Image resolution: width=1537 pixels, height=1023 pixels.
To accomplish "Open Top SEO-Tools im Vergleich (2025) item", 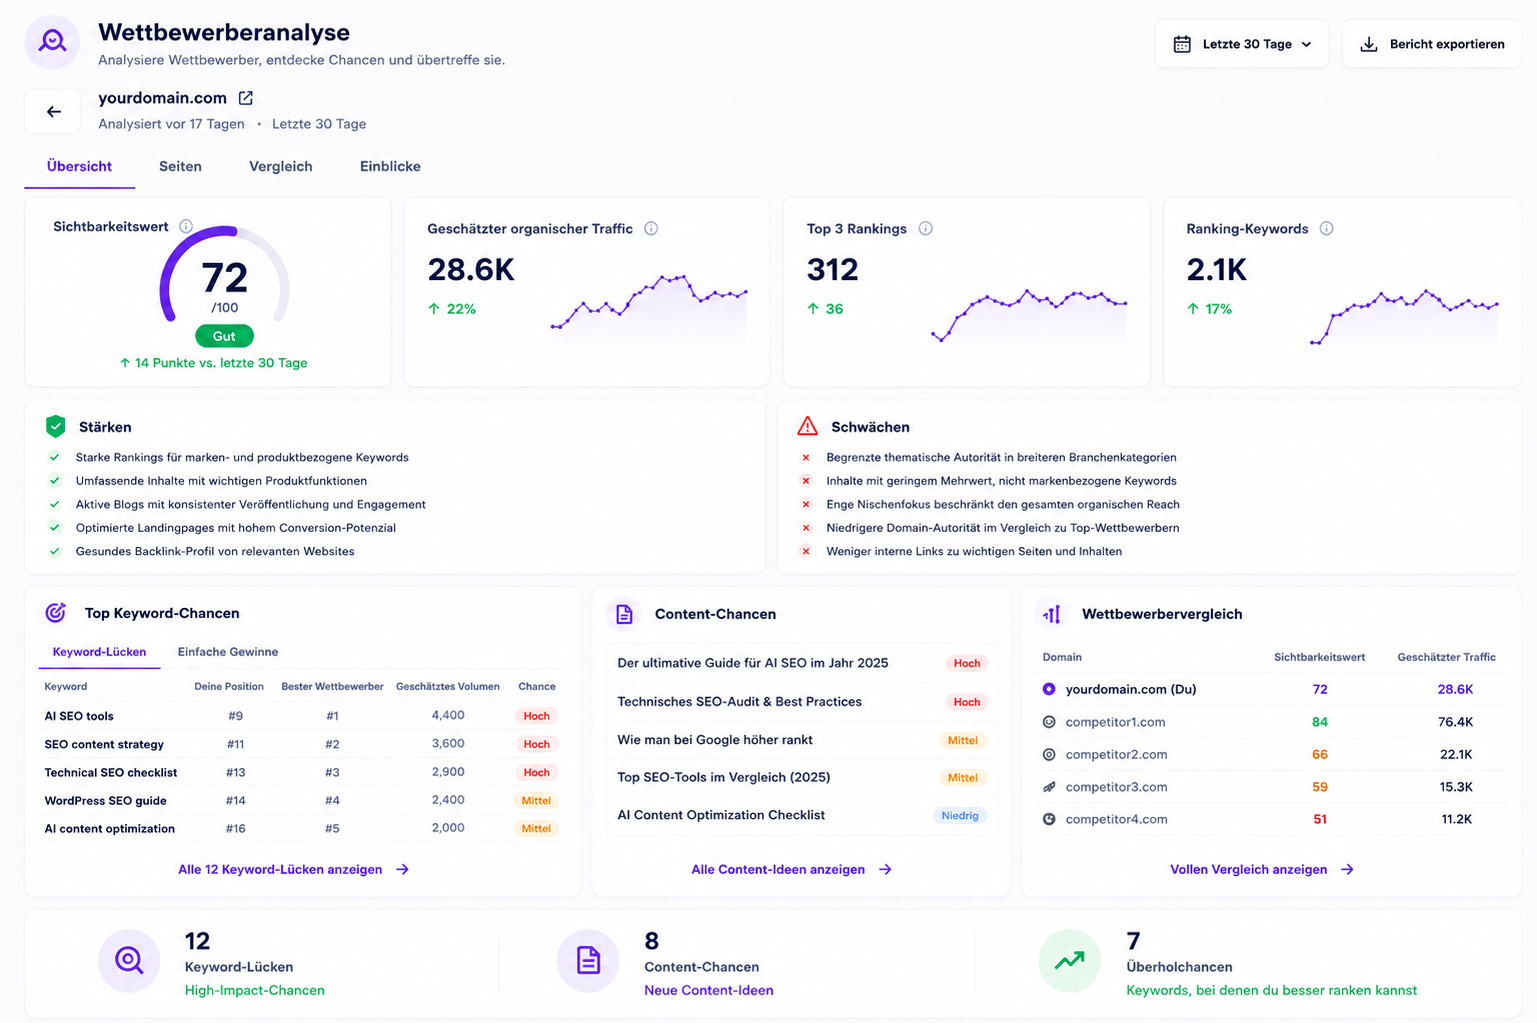I will (x=801, y=777).
